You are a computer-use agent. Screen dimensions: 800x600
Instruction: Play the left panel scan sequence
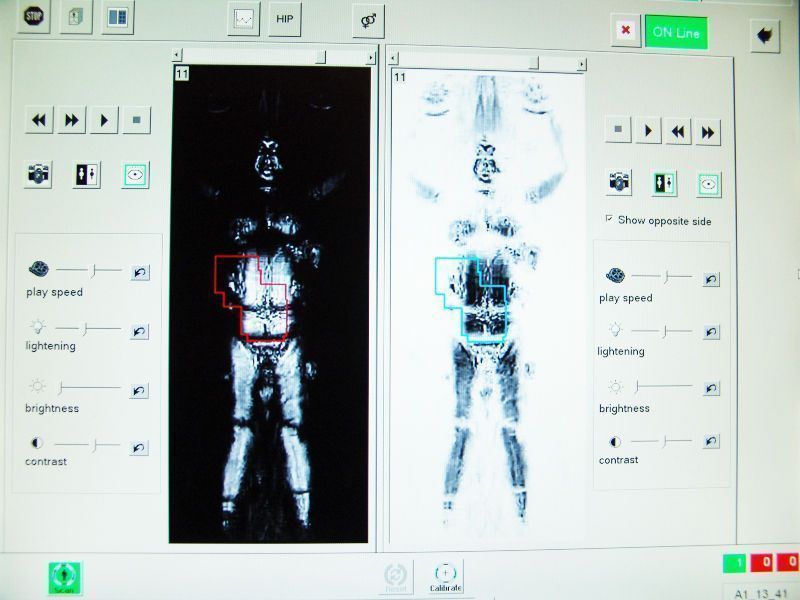click(104, 120)
